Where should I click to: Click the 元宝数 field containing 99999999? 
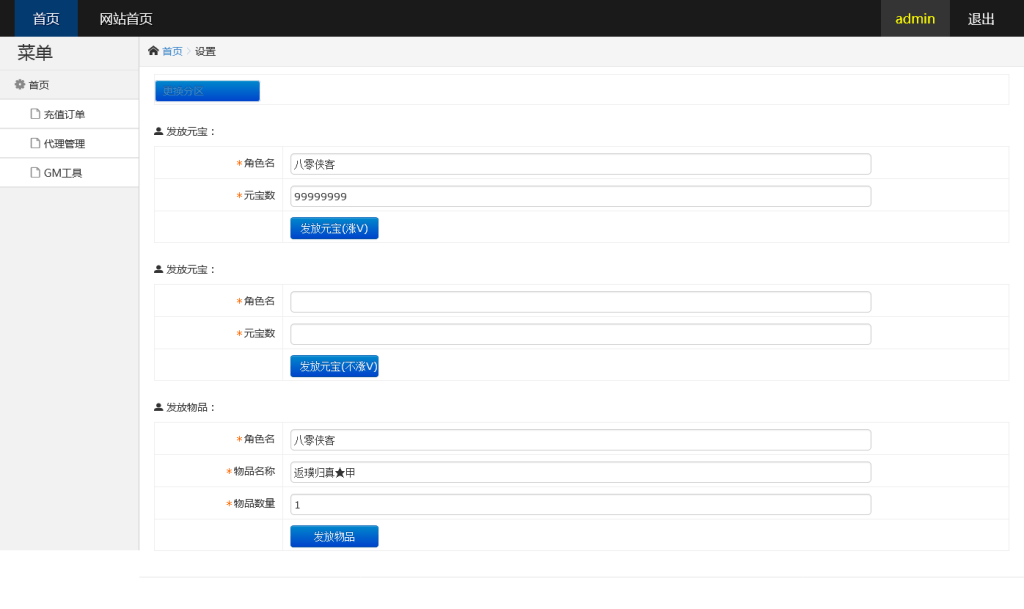tap(580, 196)
